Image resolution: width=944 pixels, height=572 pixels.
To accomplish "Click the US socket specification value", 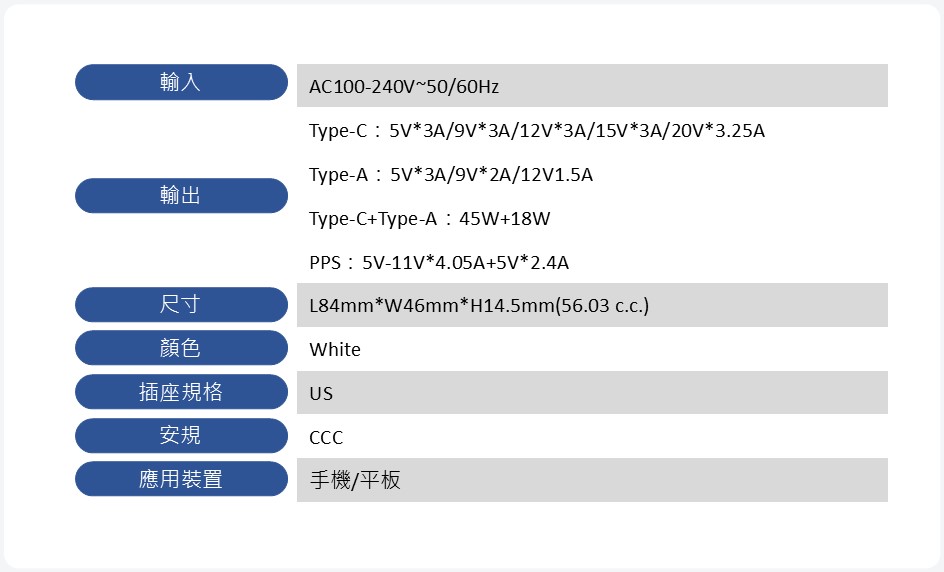I will click(x=321, y=394).
